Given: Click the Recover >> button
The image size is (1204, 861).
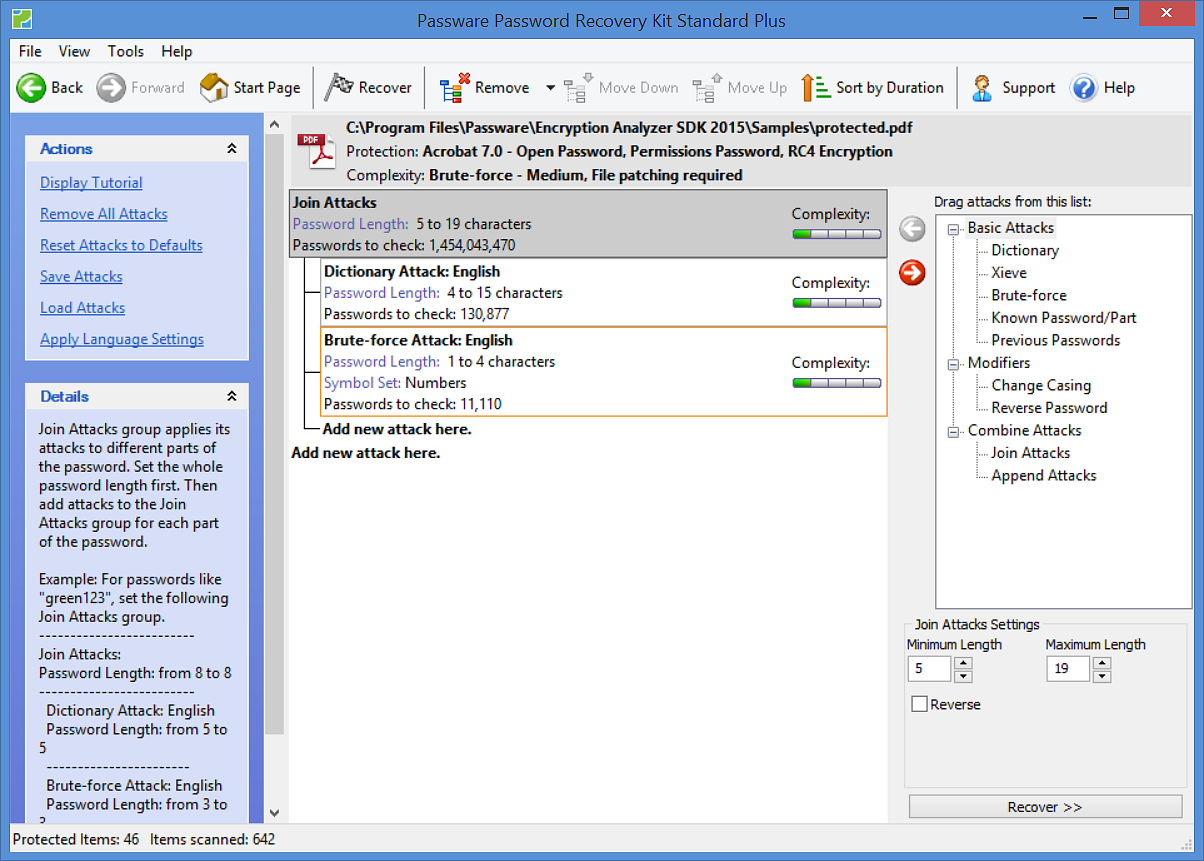Looking at the screenshot, I should pyautogui.click(x=1045, y=807).
